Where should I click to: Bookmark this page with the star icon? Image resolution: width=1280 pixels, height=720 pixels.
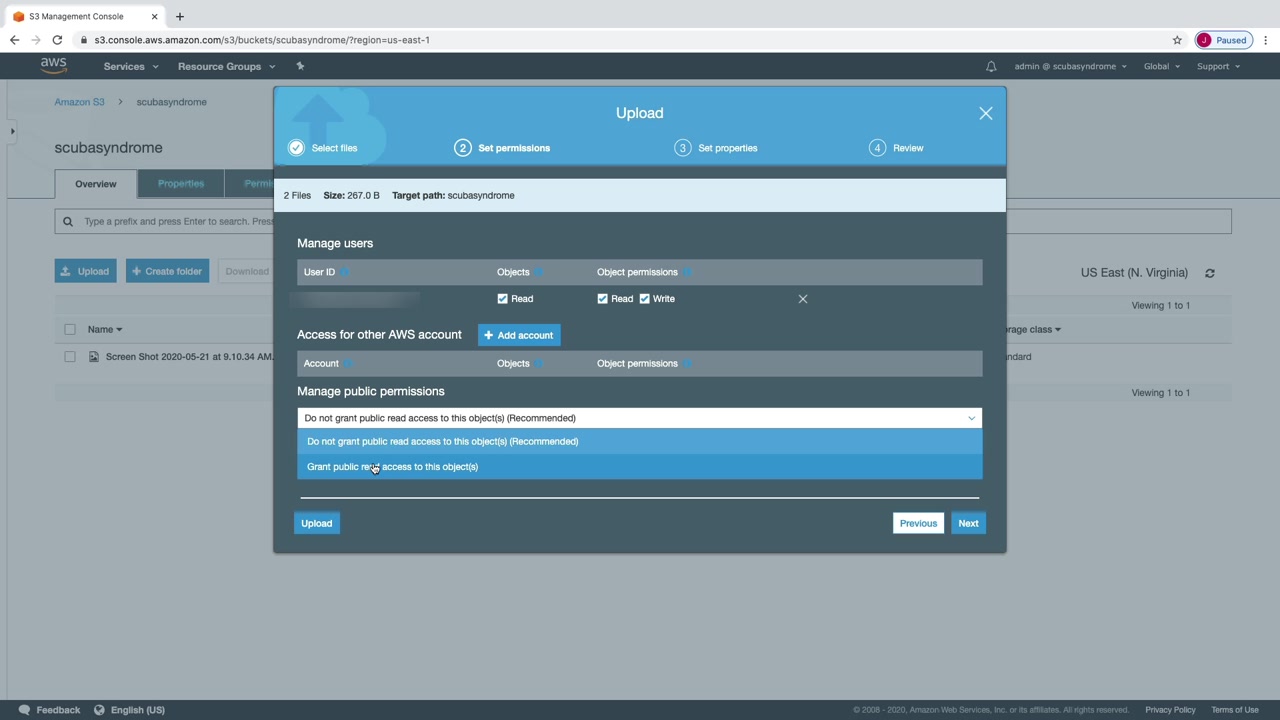[x=1177, y=40]
